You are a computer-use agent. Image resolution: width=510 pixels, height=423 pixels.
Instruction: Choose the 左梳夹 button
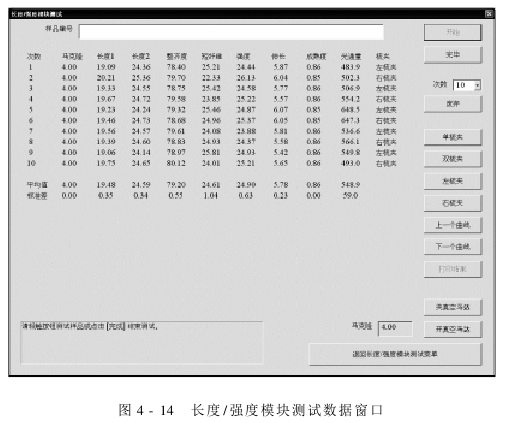tap(453, 181)
